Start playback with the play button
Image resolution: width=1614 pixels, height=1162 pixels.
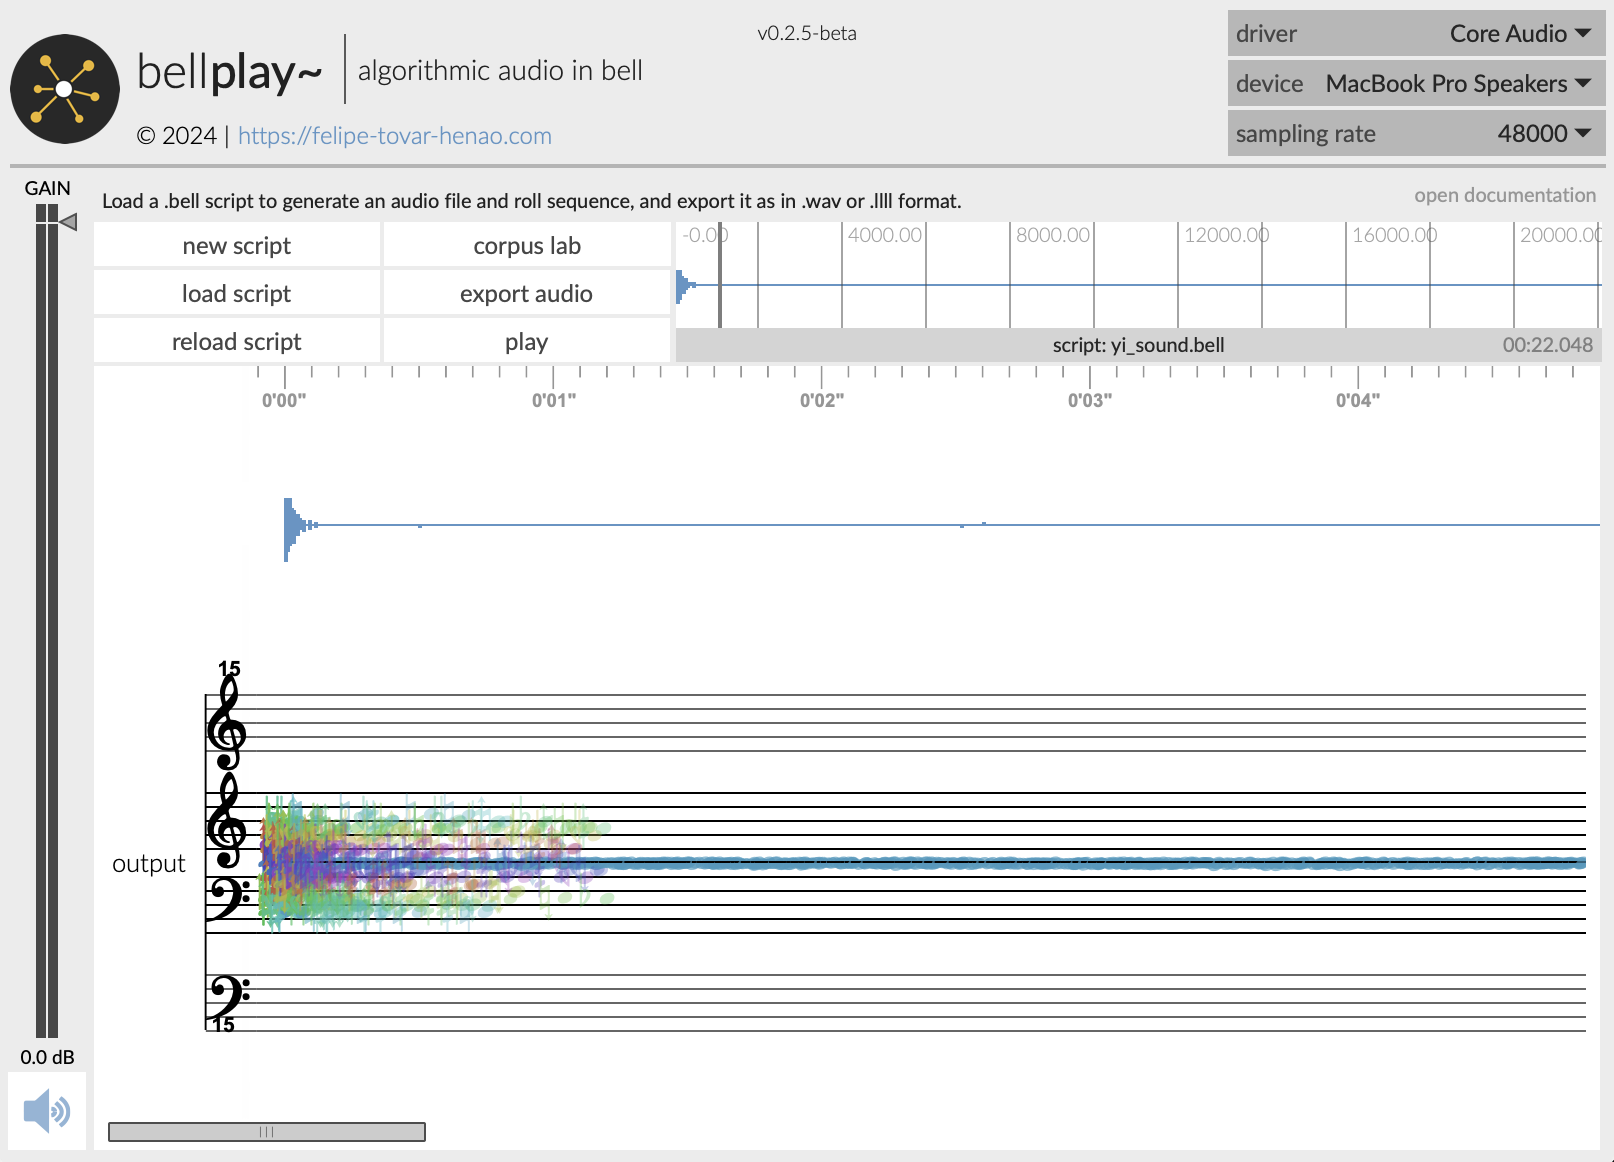coord(527,341)
